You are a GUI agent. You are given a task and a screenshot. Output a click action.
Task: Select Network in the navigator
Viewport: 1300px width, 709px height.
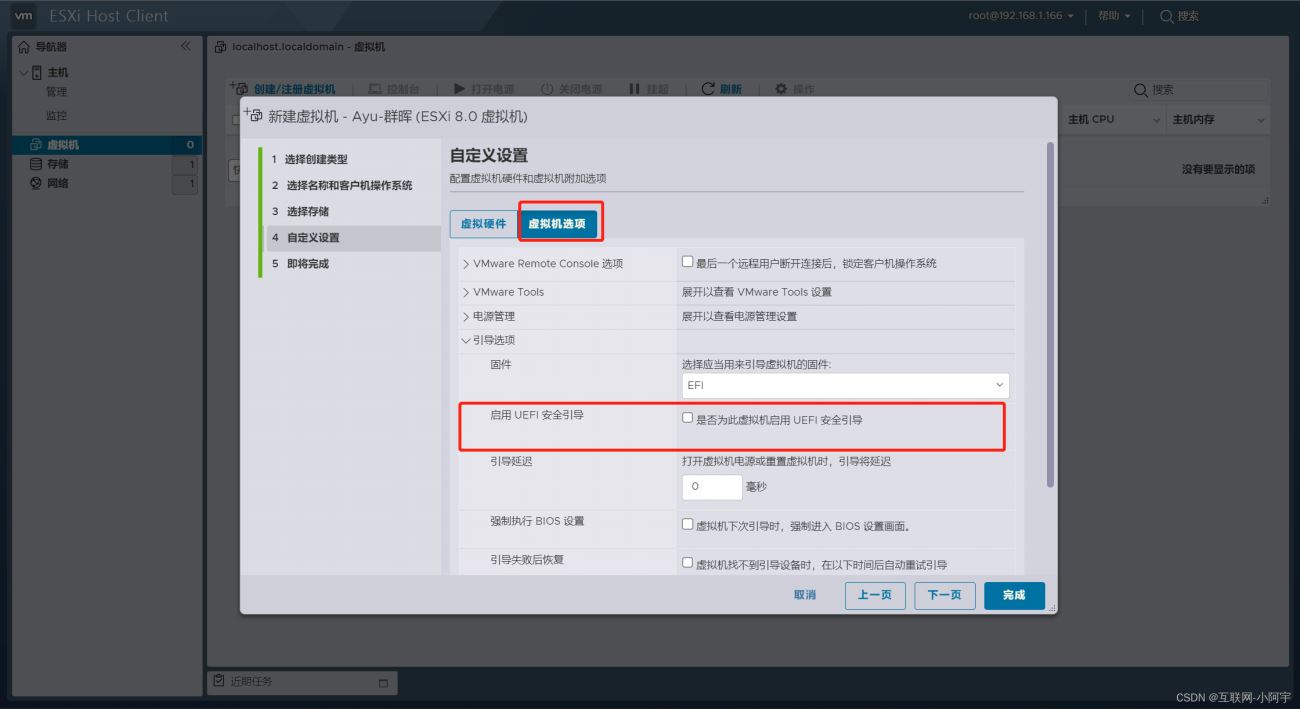(x=58, y=183)
